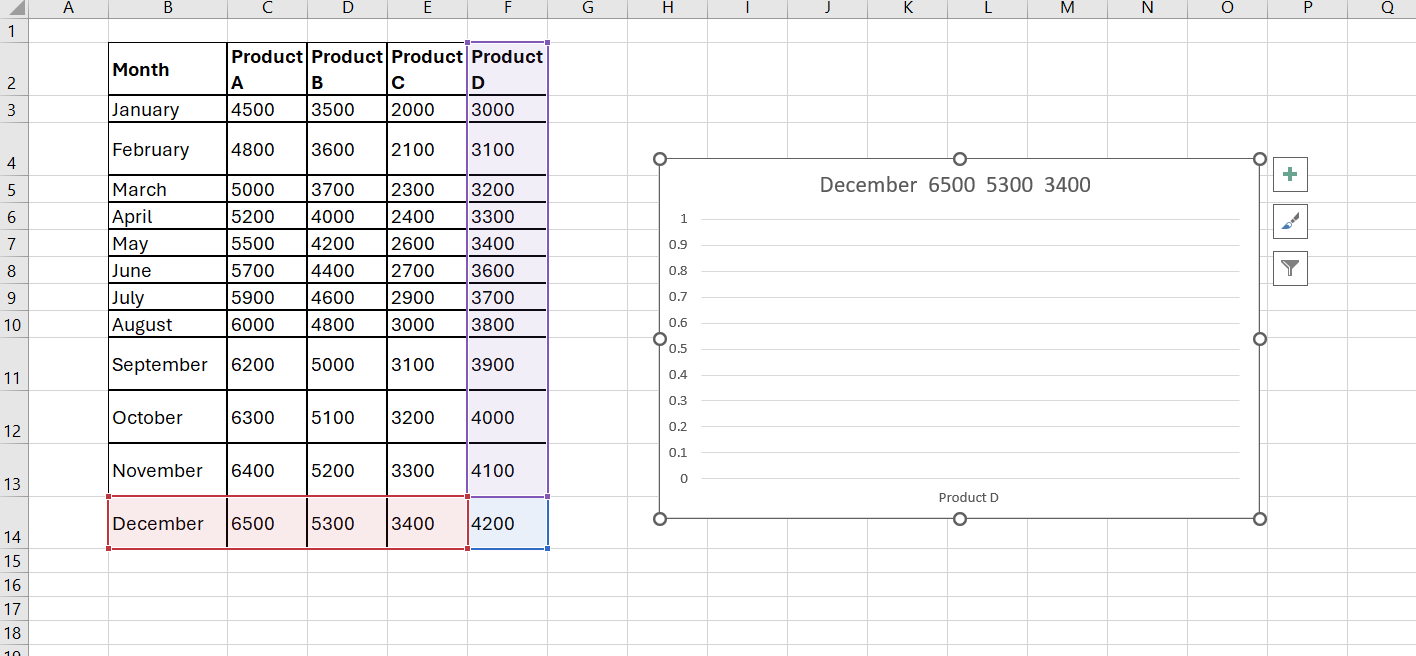Open the Chart Elements plus button
Screen dimensions: 1416x656
point(1290,174)
